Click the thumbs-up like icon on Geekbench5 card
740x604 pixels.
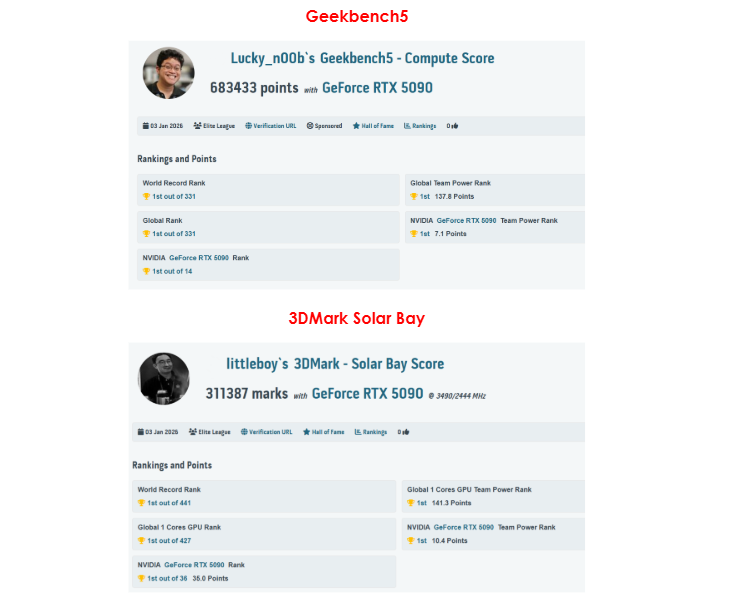(x=455, y=126)
